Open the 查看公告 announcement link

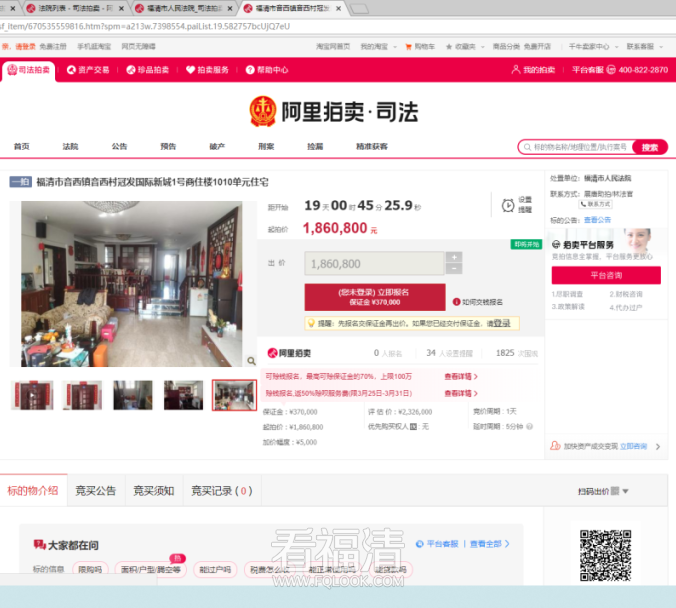click(x=598, y=220)
